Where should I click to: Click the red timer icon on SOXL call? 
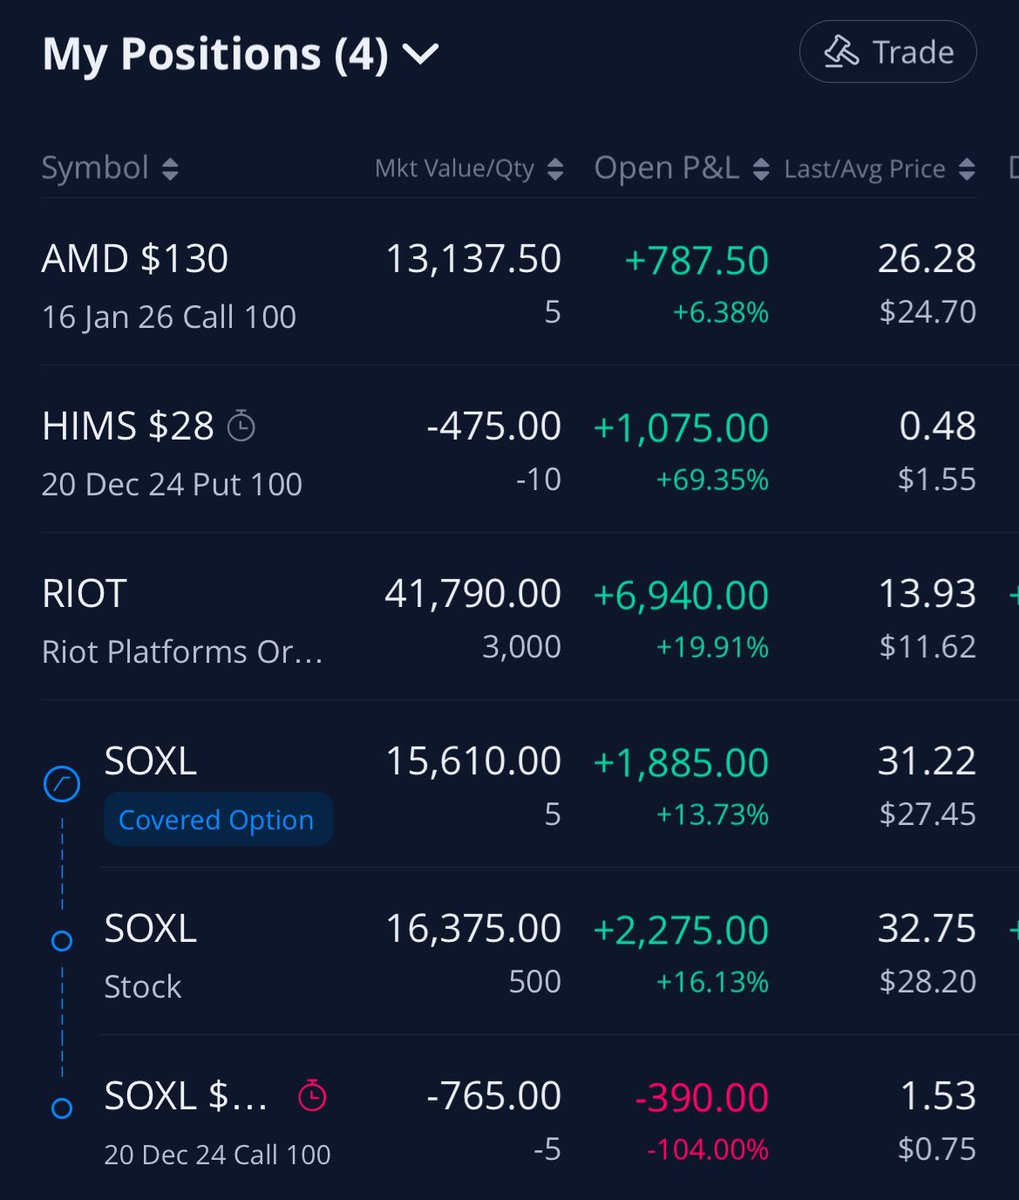click(x=313, y=1096)
